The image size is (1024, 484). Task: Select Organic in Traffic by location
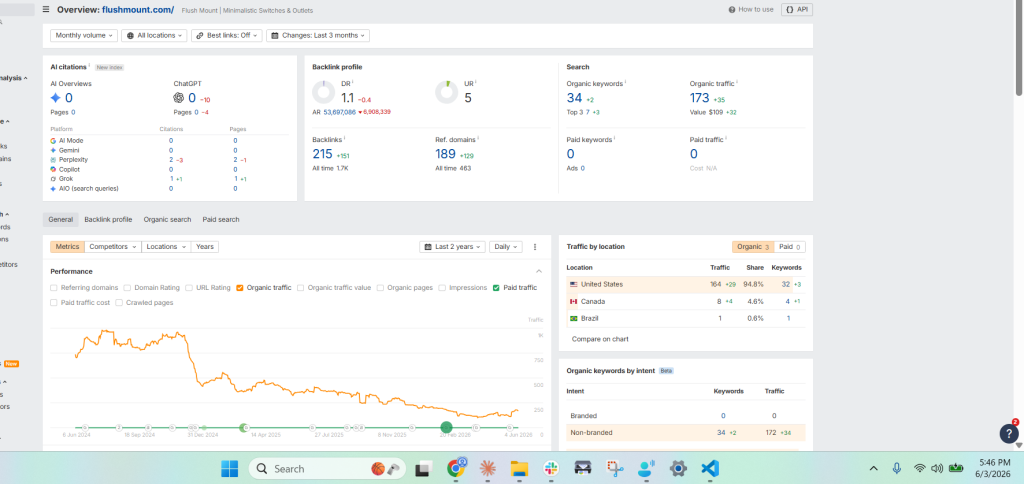click(x=753, y=247)
